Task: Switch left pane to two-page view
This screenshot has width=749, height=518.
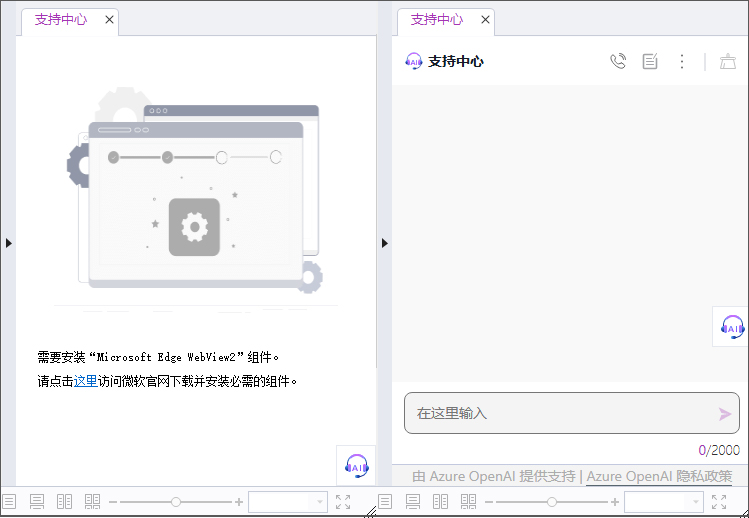Action: pos(65,502)
